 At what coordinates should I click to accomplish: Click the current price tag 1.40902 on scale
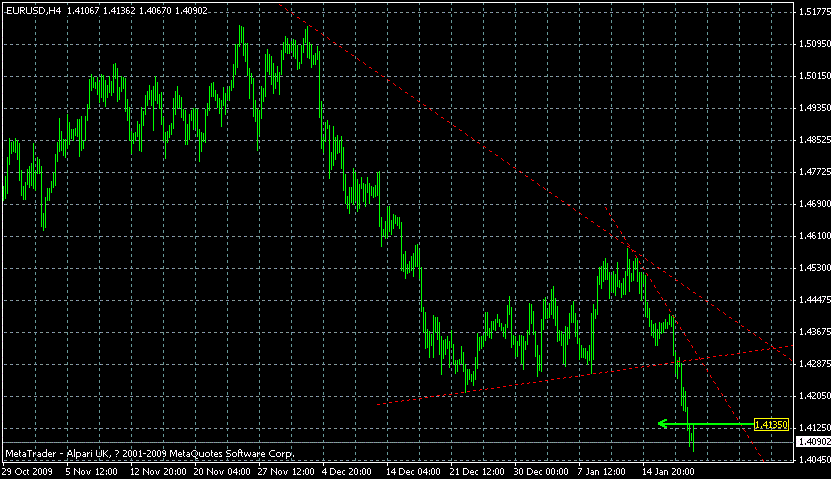click(x=813, y=441)
